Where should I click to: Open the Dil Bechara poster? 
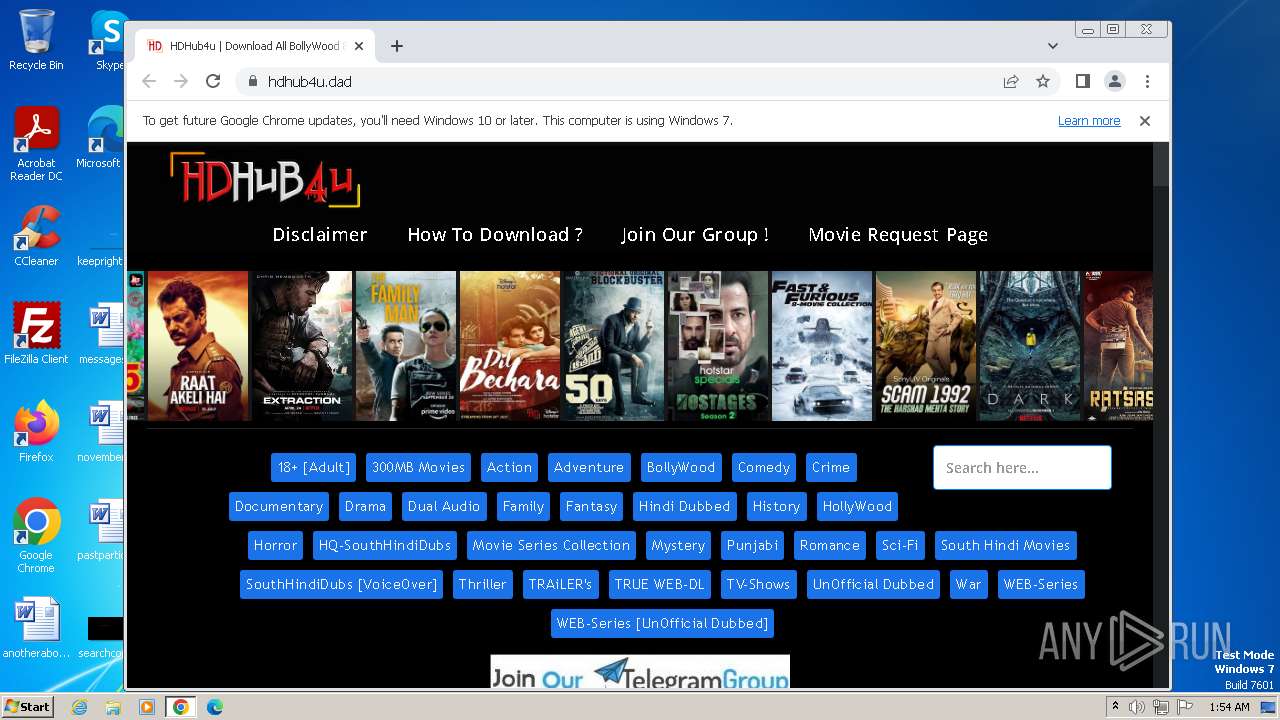(510, 346)
